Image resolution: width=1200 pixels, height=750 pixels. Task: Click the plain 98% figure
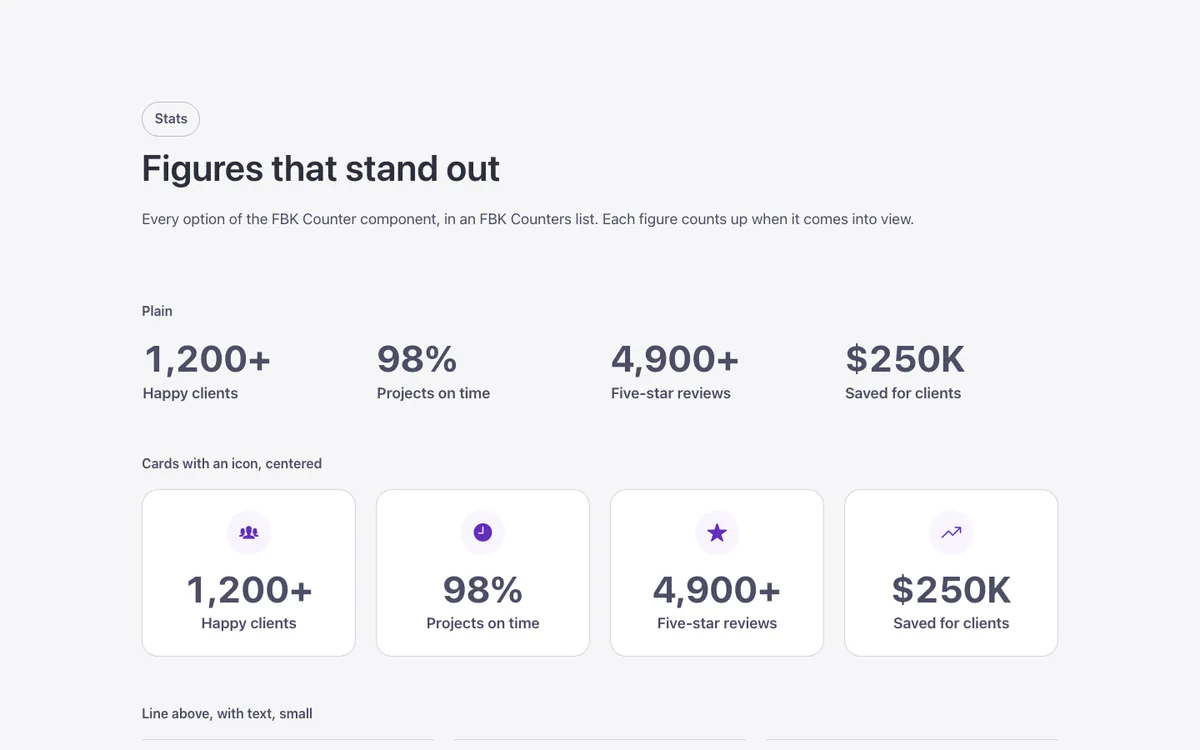[417, 359]
